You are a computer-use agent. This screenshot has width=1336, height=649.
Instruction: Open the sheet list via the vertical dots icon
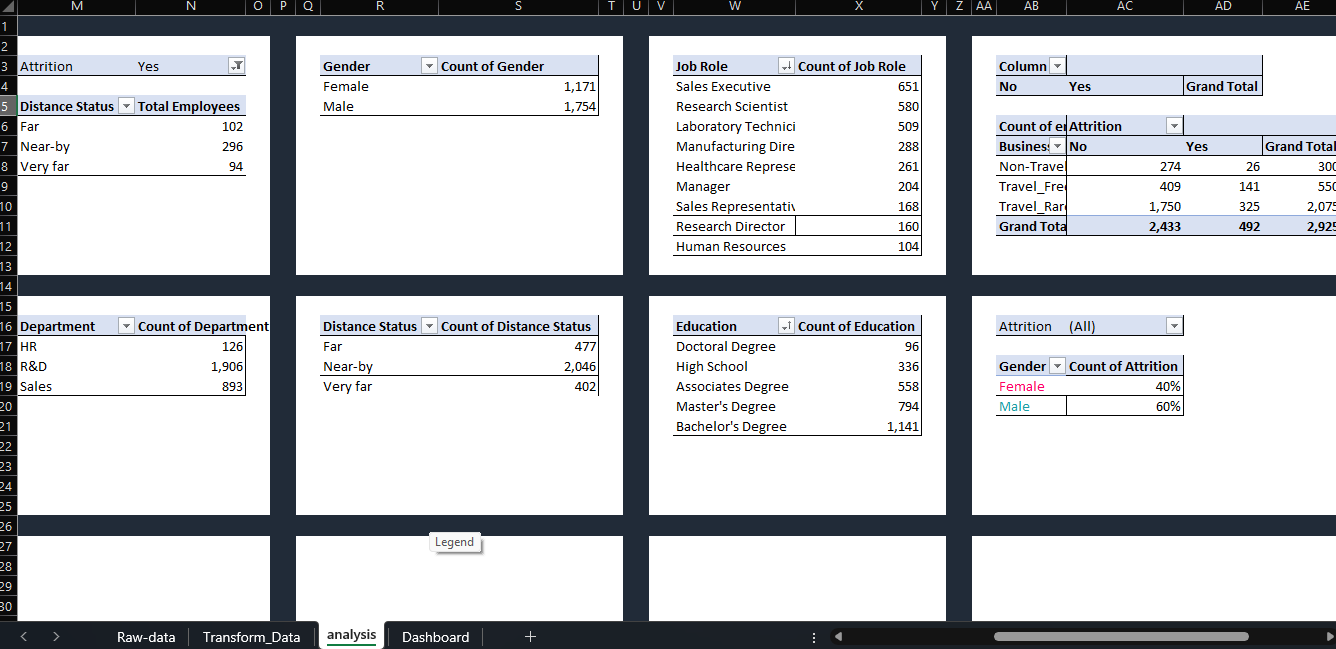click(813, 637)
